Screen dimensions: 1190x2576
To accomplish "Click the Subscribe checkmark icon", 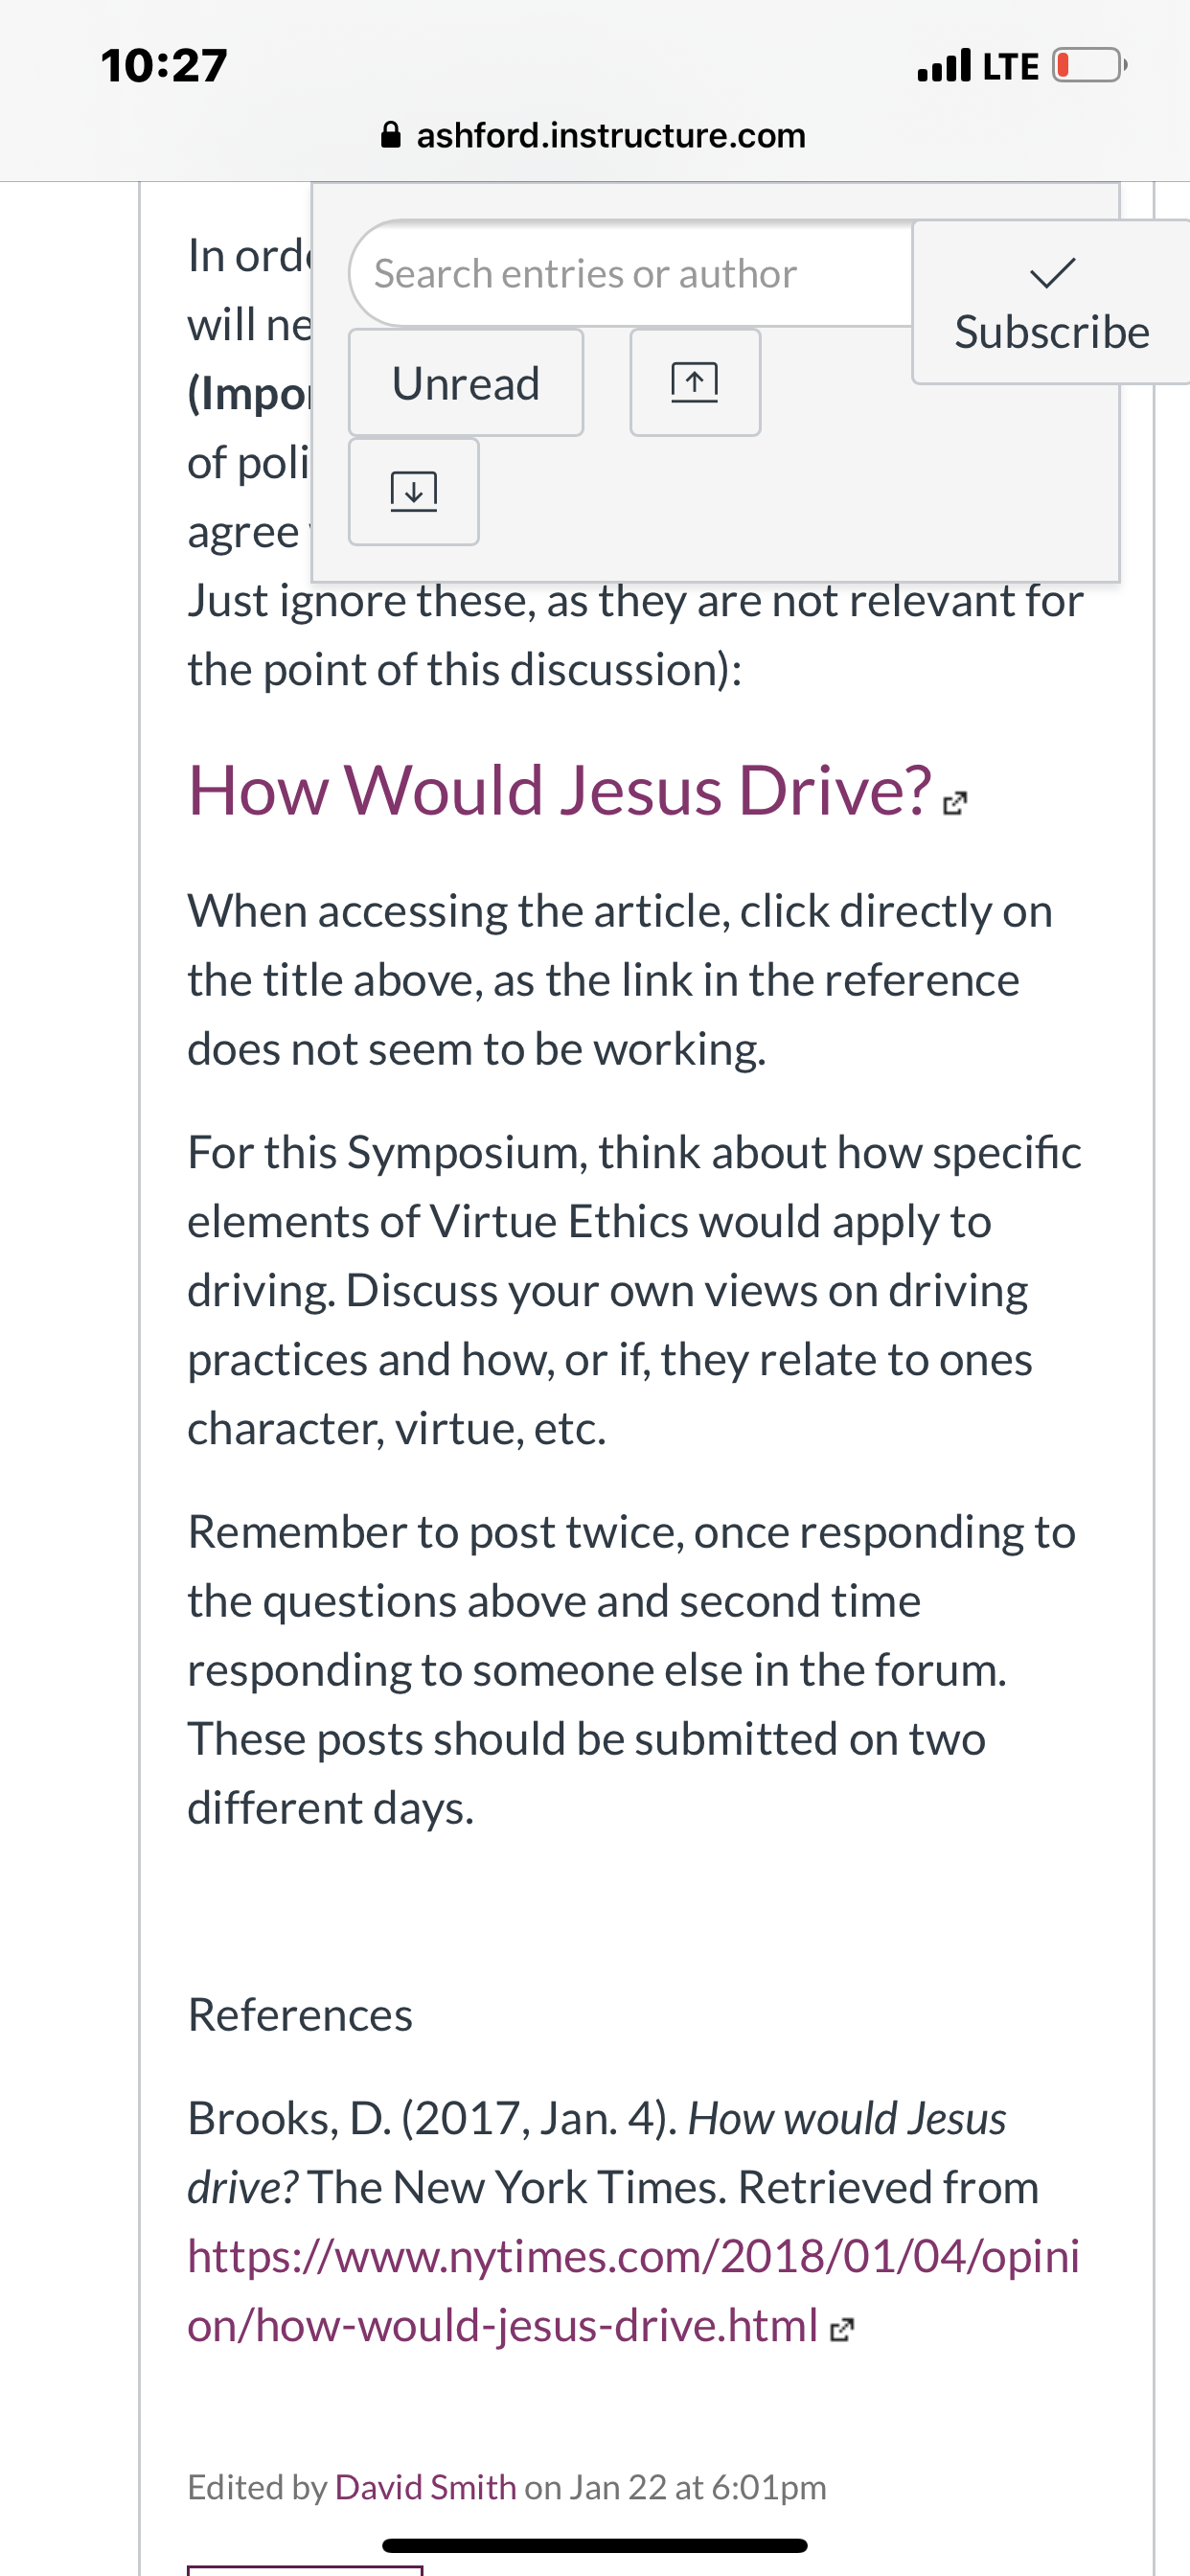I will 1052,272.
